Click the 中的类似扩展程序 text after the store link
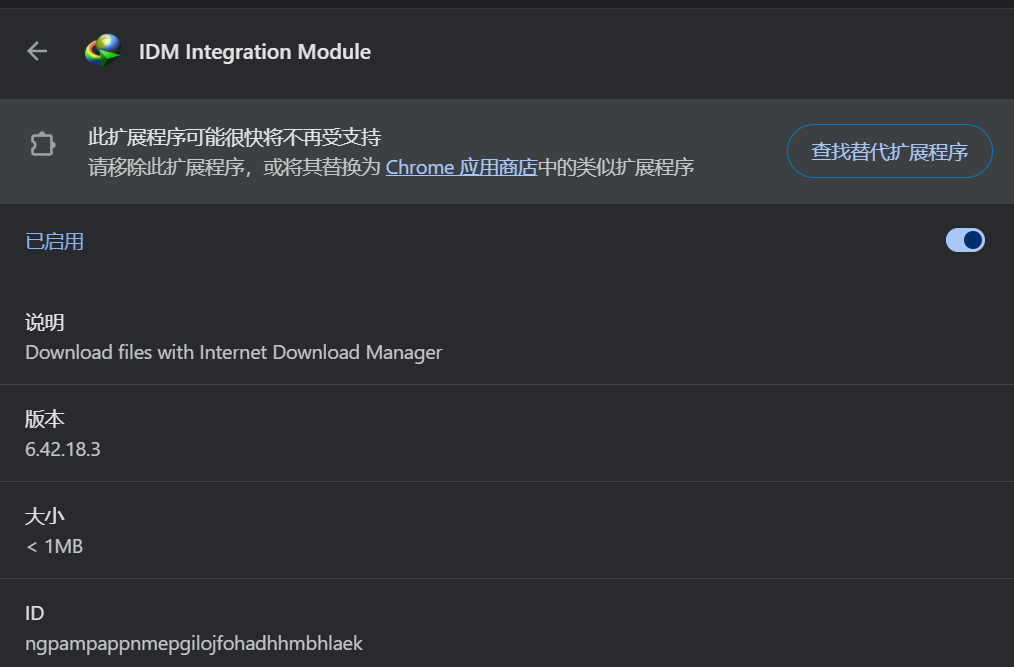 616,167
